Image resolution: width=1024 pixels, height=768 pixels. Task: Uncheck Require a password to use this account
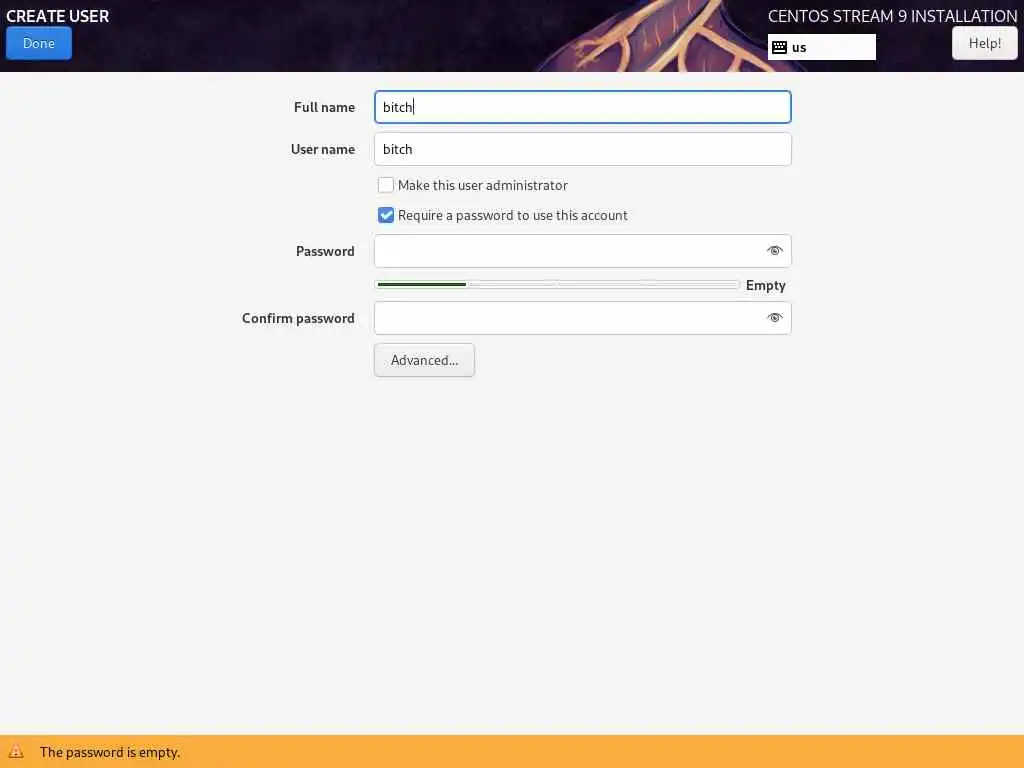pos(386,216)
